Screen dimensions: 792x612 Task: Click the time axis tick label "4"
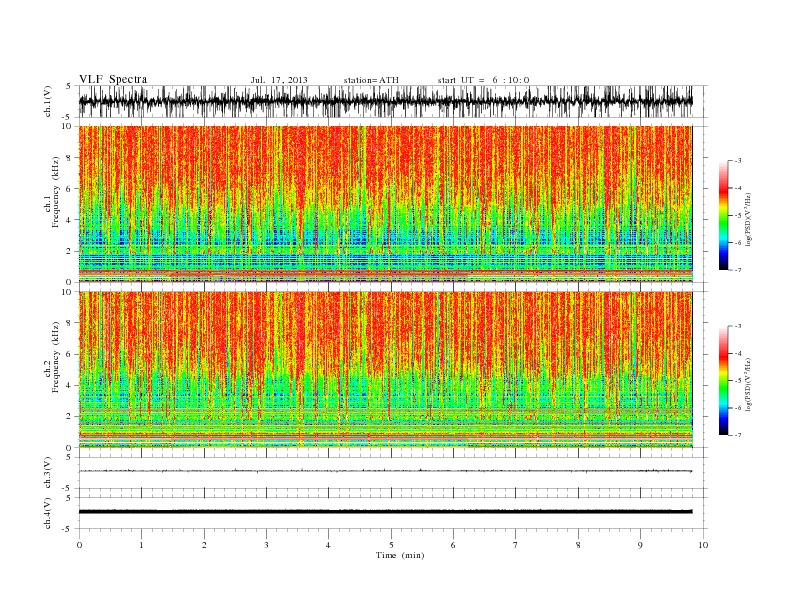328,545
